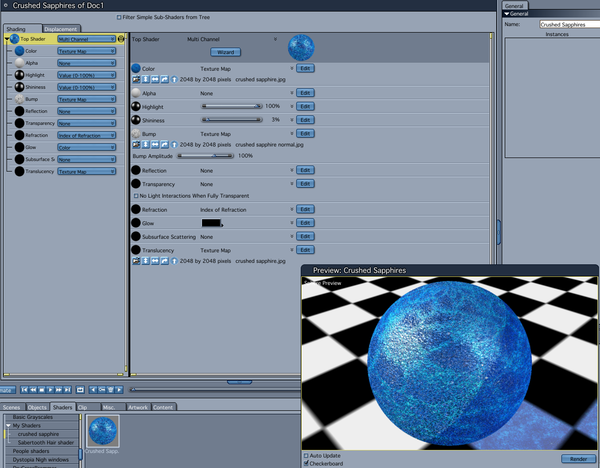This screenshot has height=468, width=600.
Task: Open the Artwork browser tab
Action: [x=138, y=407]
